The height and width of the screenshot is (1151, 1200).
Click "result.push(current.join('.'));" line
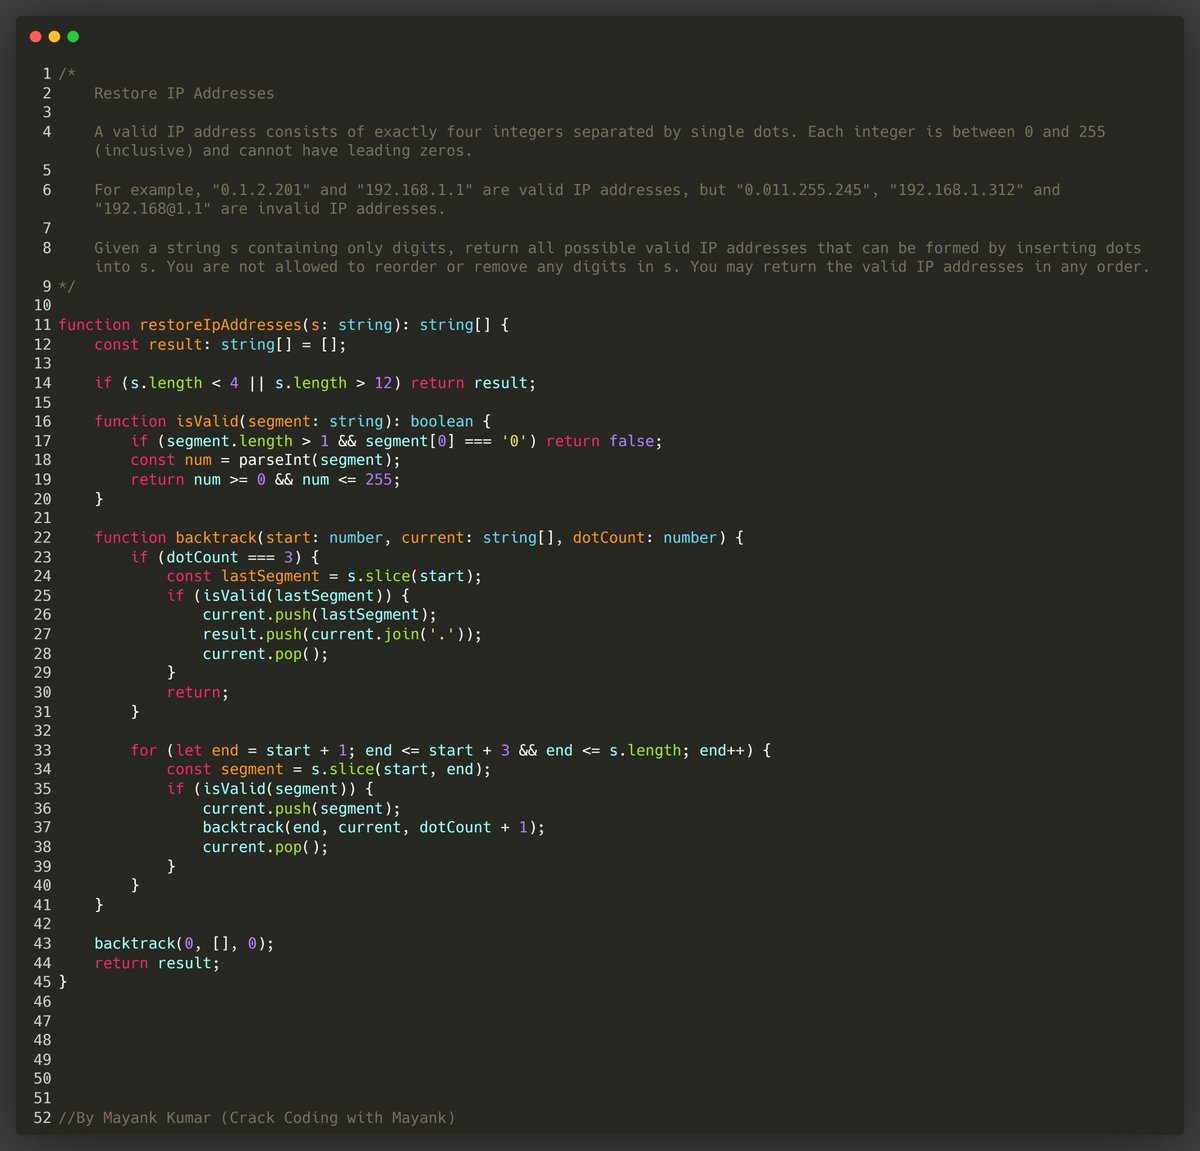click(x=342, y=634)
